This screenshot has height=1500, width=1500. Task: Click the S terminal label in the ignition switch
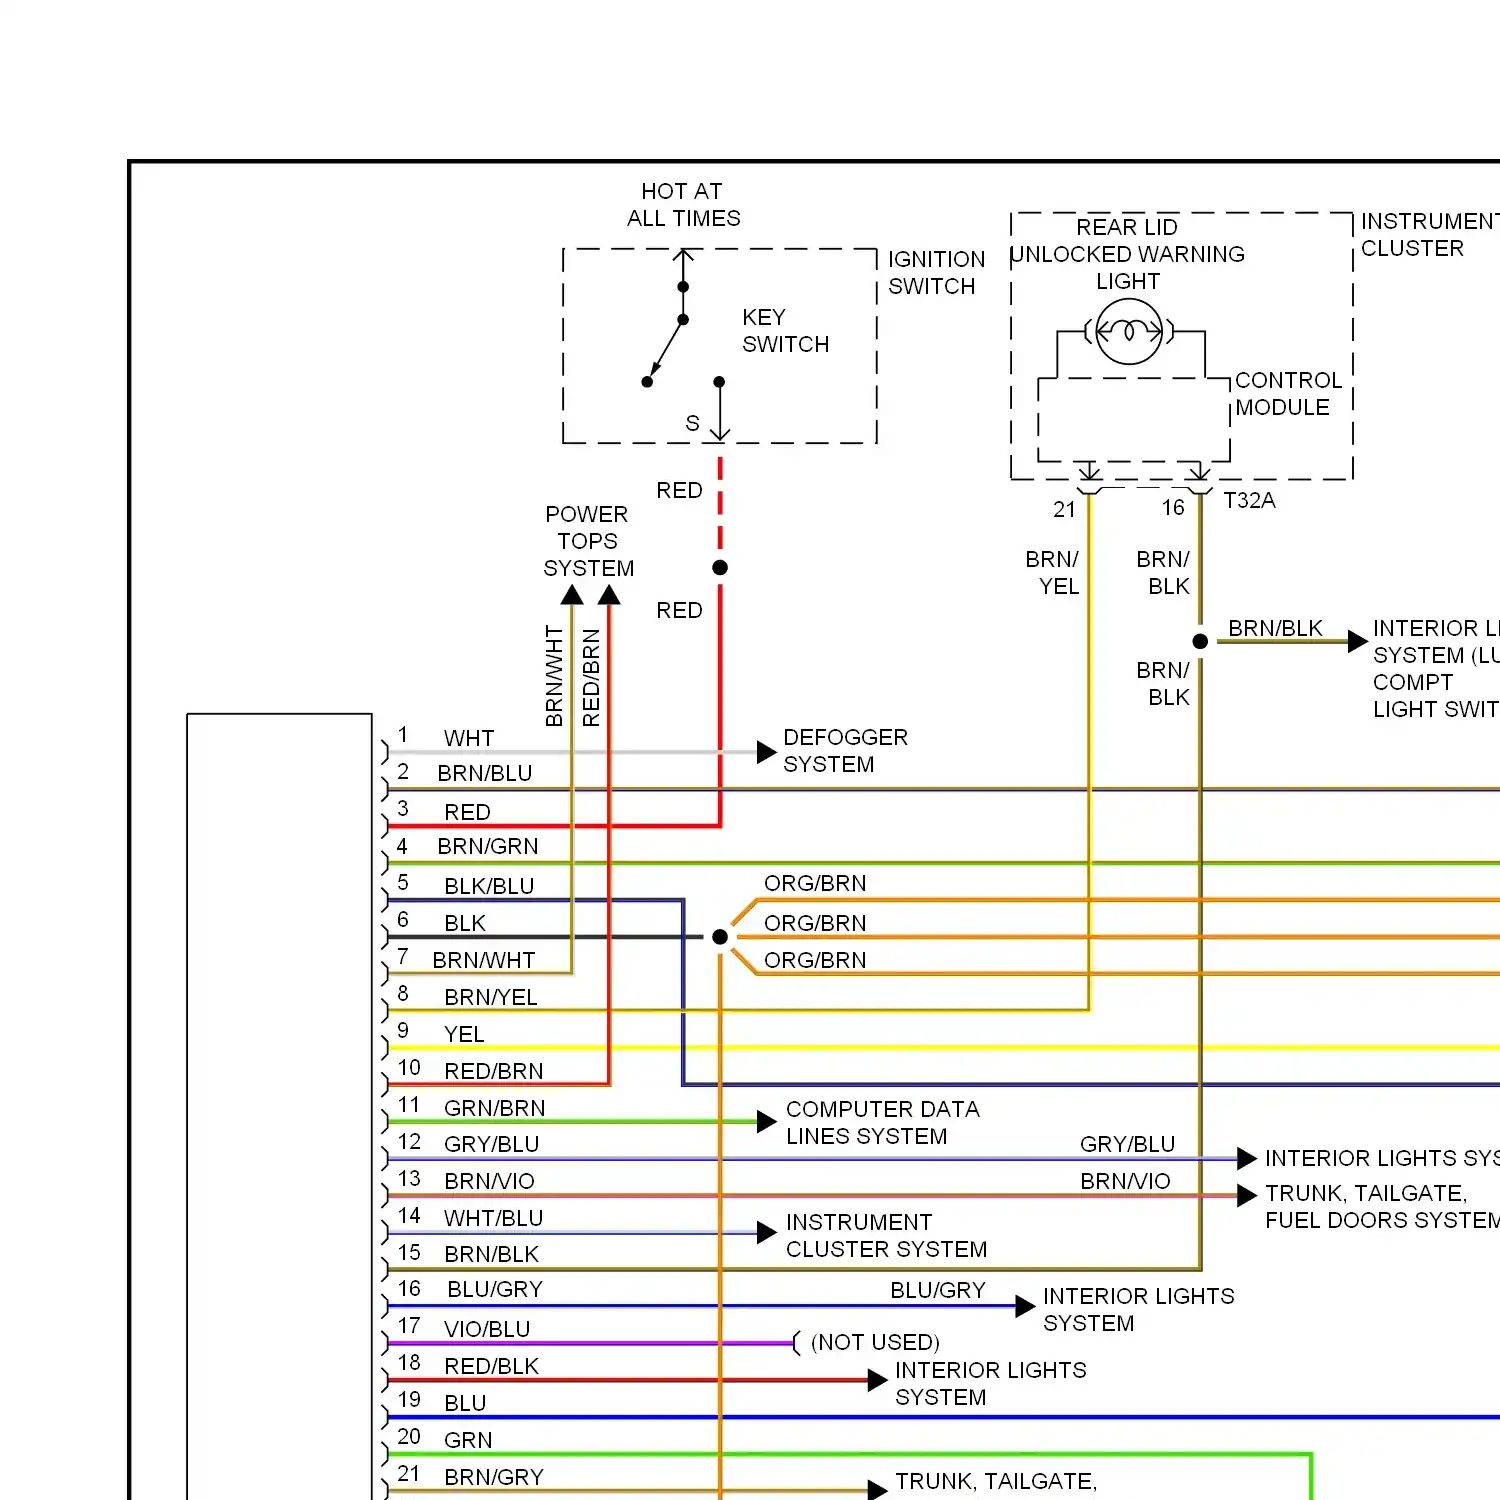(x=692, y=424)
